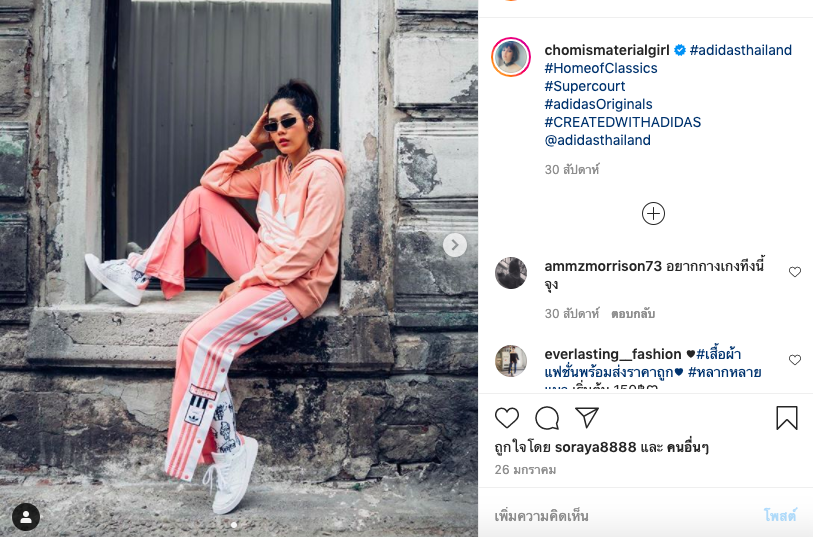Image resolution: width=813 pixels, height=537 pixels.
Task: Visit the @adidasthailand mention
Action: [x=597, y=140]
